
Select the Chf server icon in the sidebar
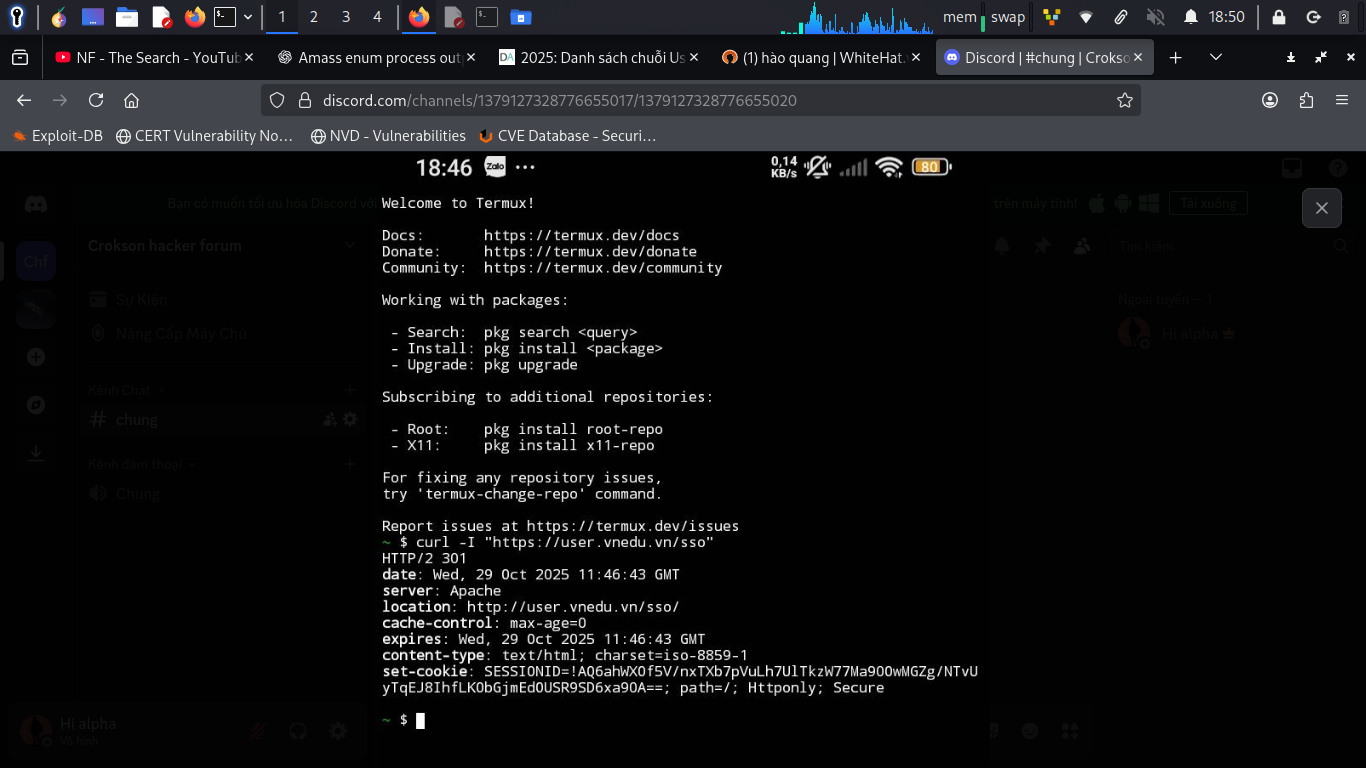pyautogui.click(x=36, y=261)
